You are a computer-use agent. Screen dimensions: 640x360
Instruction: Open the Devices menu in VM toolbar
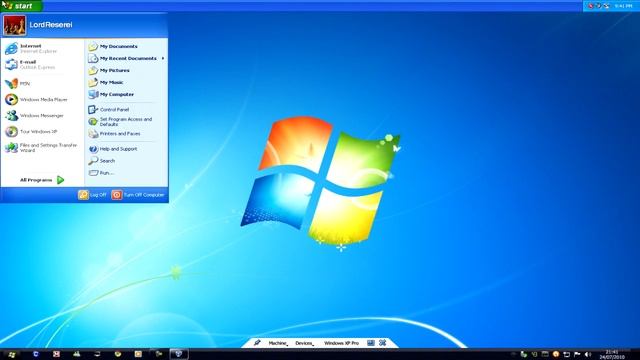pos(304,343)
